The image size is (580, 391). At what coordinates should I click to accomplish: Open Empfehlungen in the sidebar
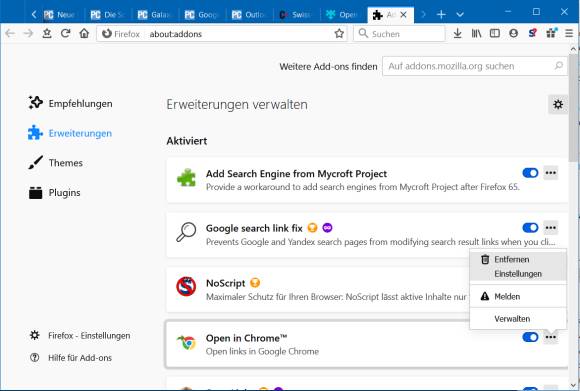pyautogui.click(x=70, y=103)
